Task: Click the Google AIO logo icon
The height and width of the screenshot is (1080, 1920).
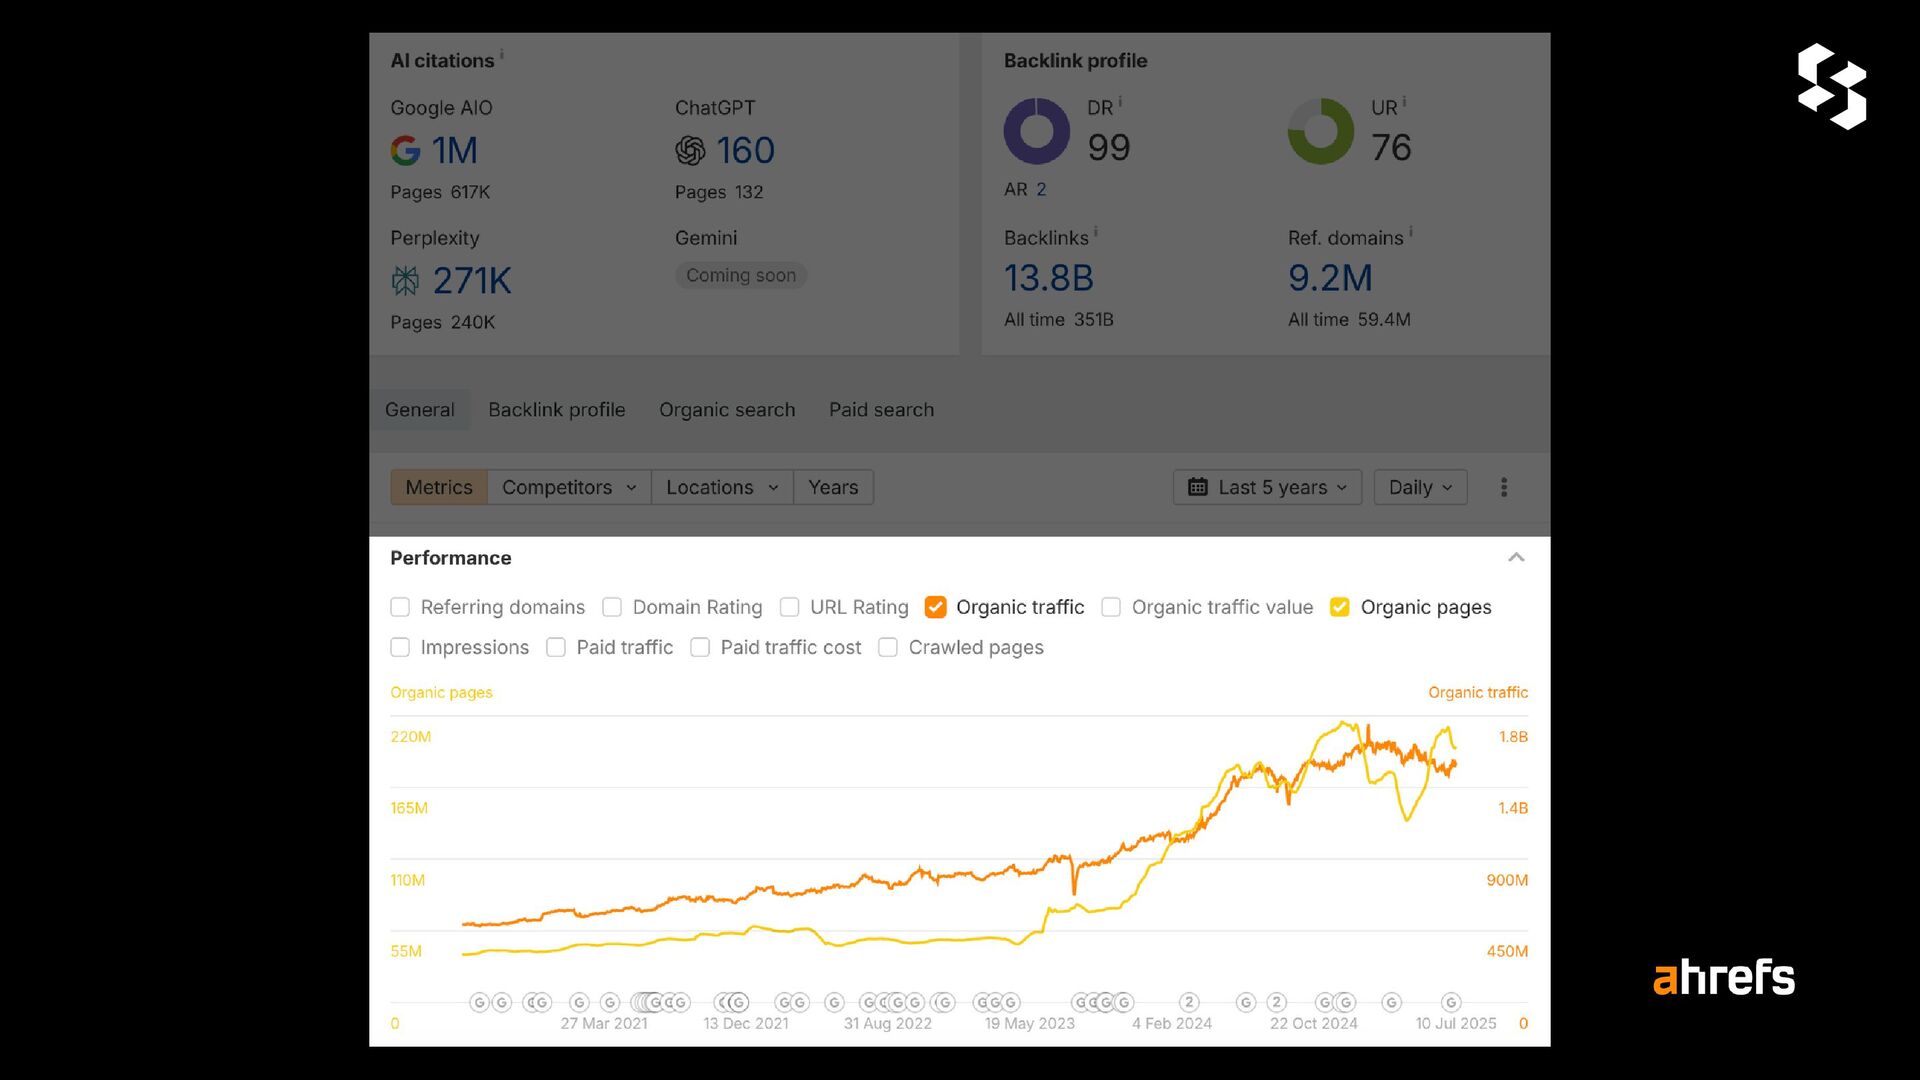Action: 405,151
